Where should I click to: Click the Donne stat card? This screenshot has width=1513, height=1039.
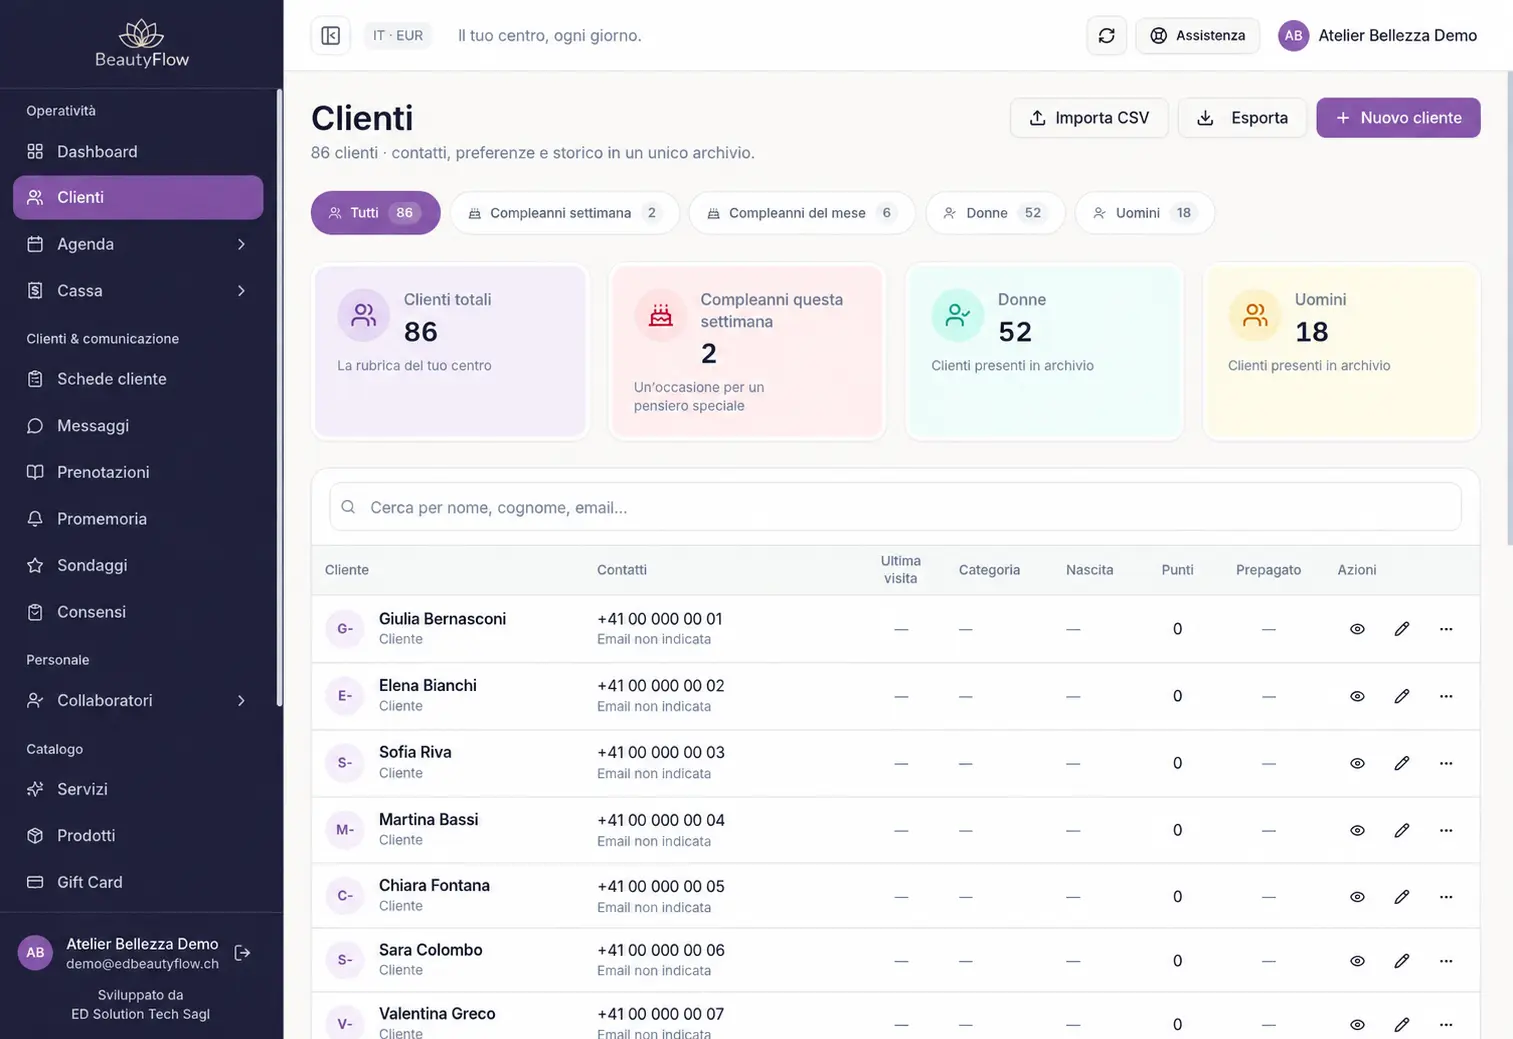(1044, 351)
